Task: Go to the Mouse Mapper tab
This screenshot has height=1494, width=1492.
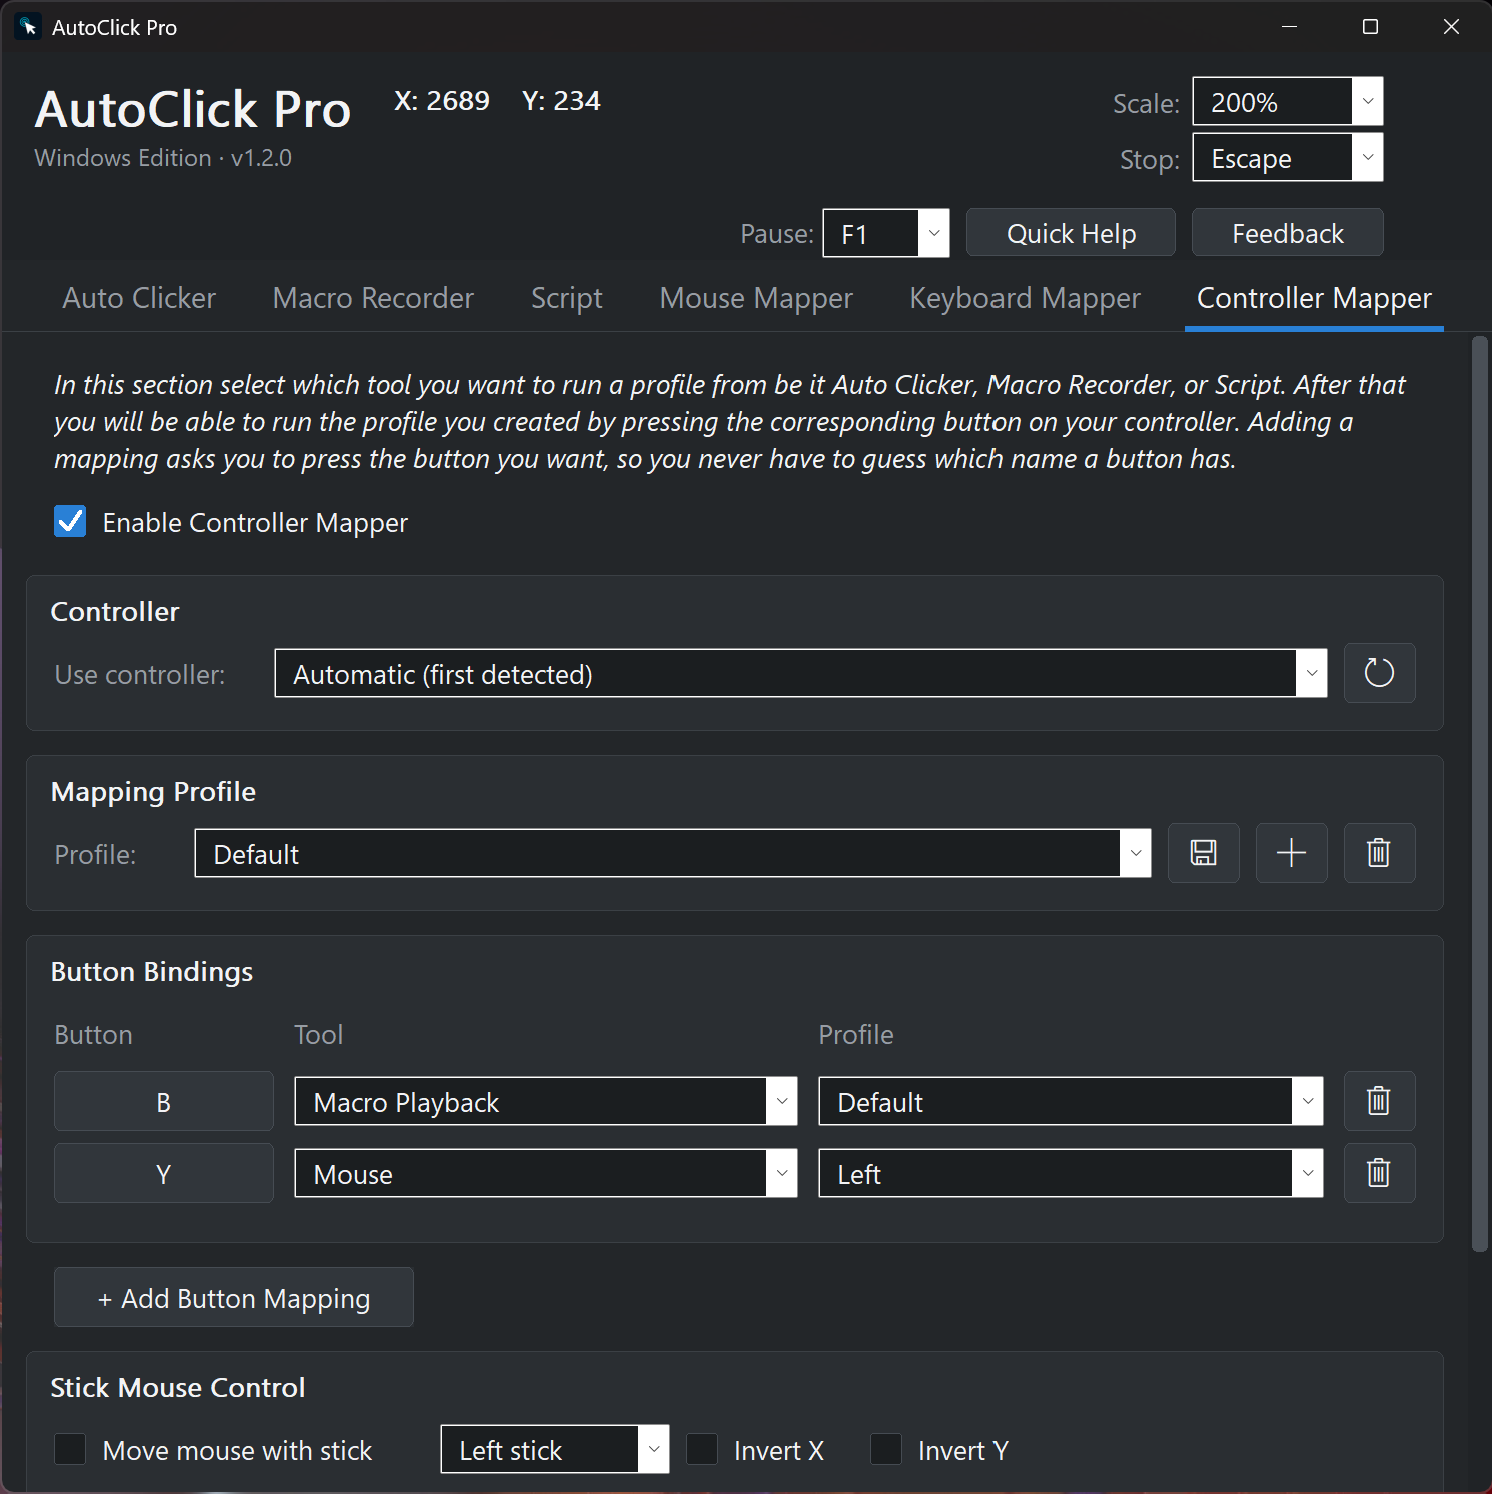Action: 756,298
